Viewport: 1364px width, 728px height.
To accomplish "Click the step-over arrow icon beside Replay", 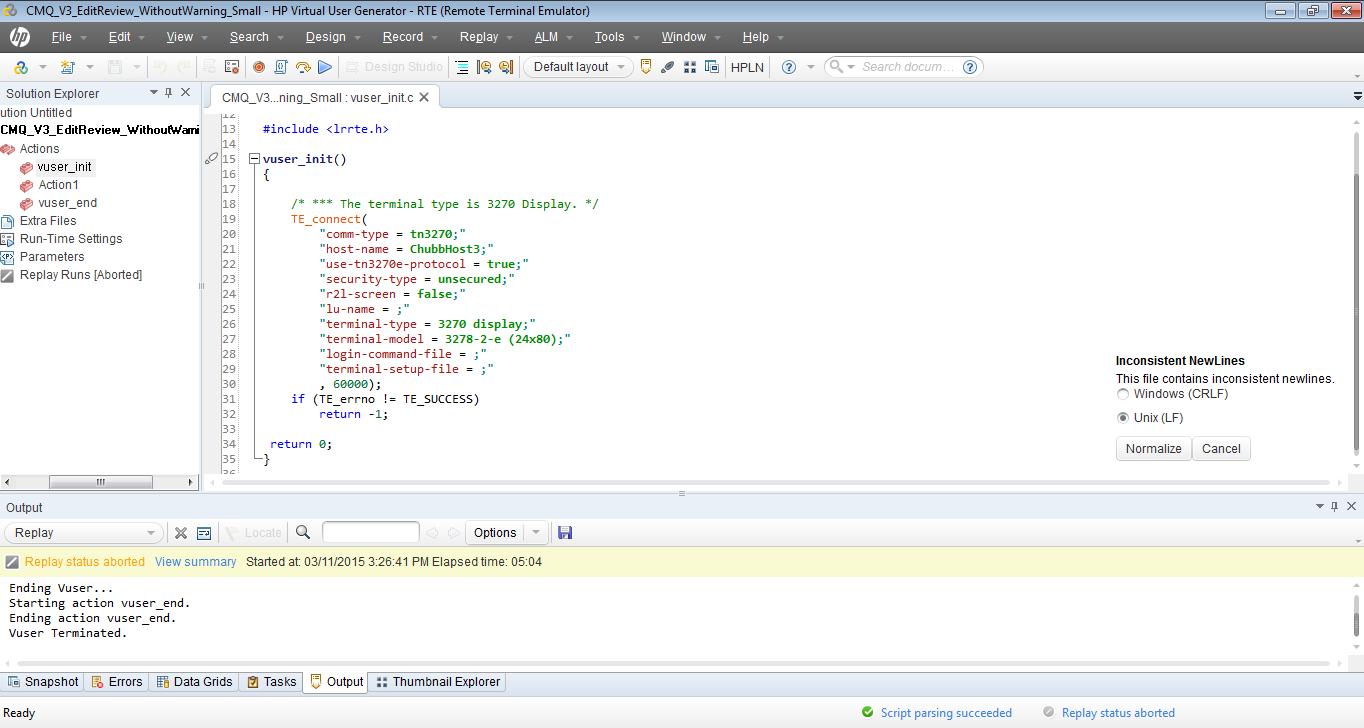I will [303, 67].
